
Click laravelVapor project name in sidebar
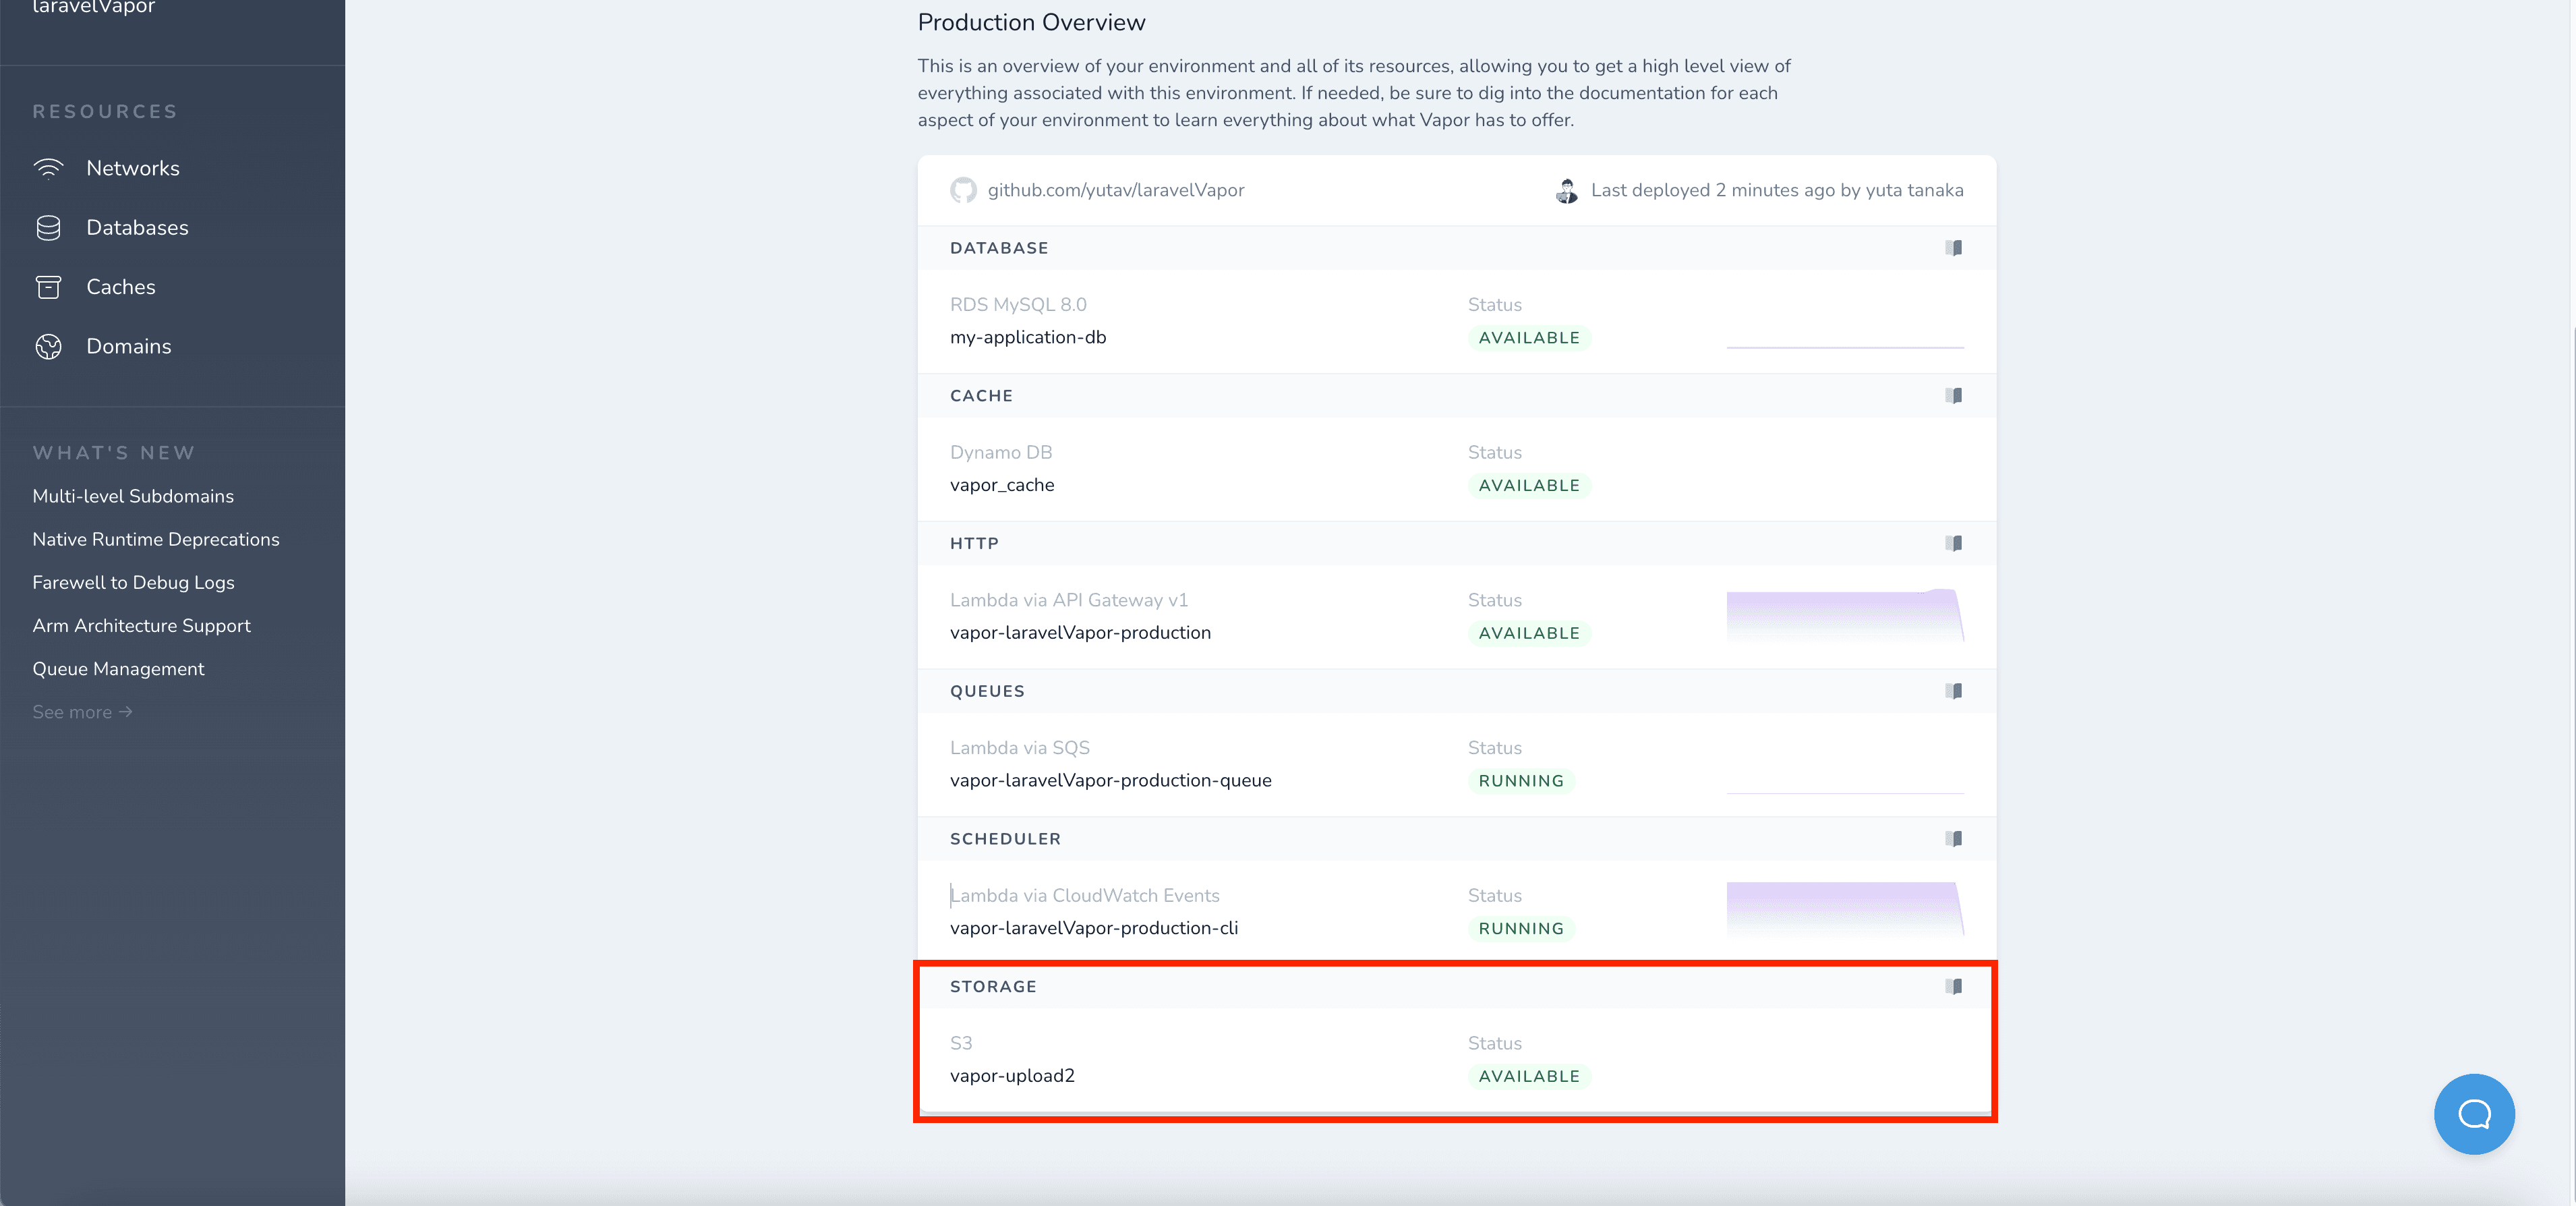pyautogui.click(x=93, y=8)
